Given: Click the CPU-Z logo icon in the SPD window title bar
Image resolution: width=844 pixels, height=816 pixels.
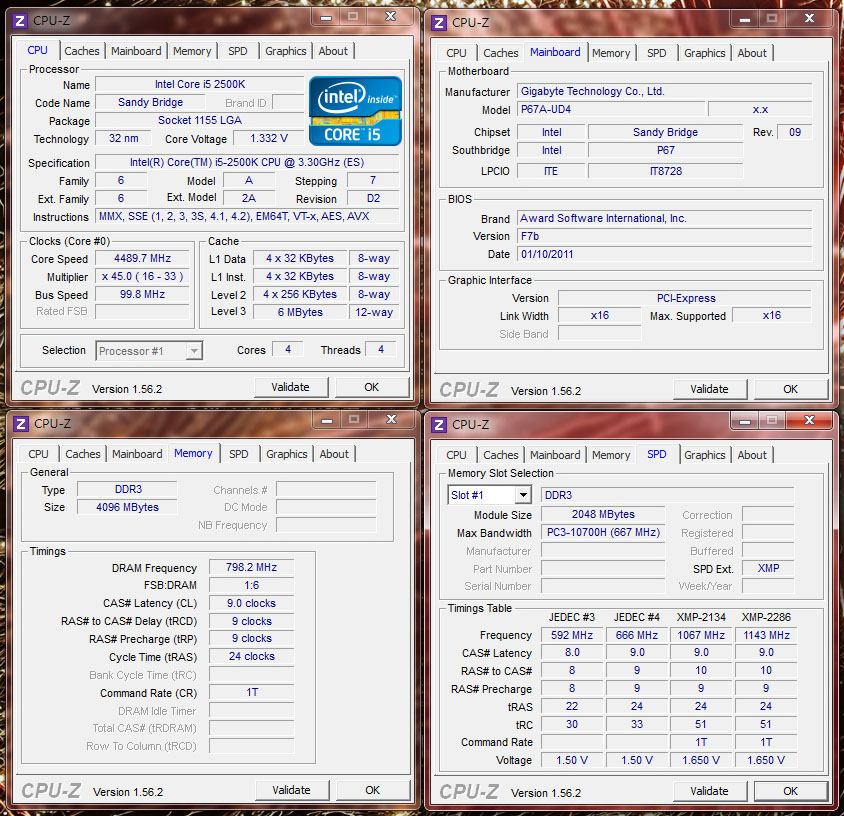Looking at the screenshot, I should pos(439,425).
